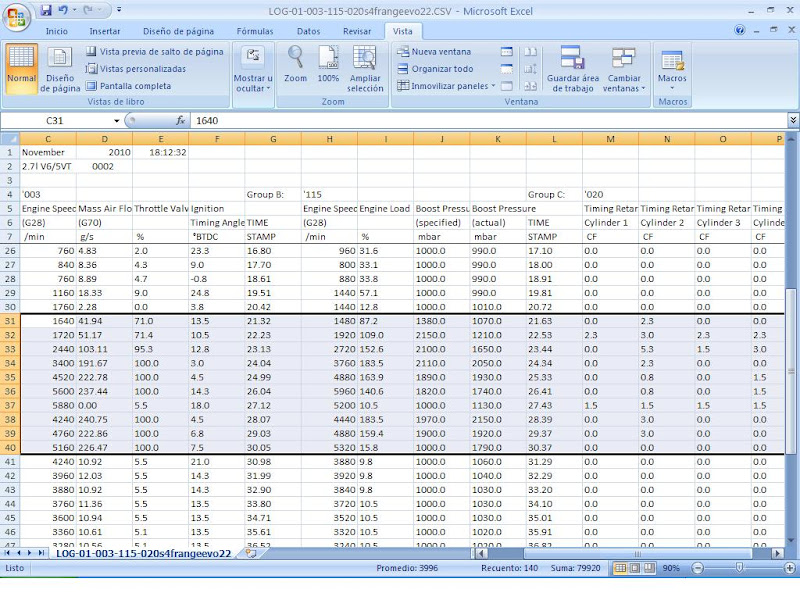Viewport: 800px width, 600px height.
Task: Go to first sheet tab arrow
Action: (x=9, y=553)
